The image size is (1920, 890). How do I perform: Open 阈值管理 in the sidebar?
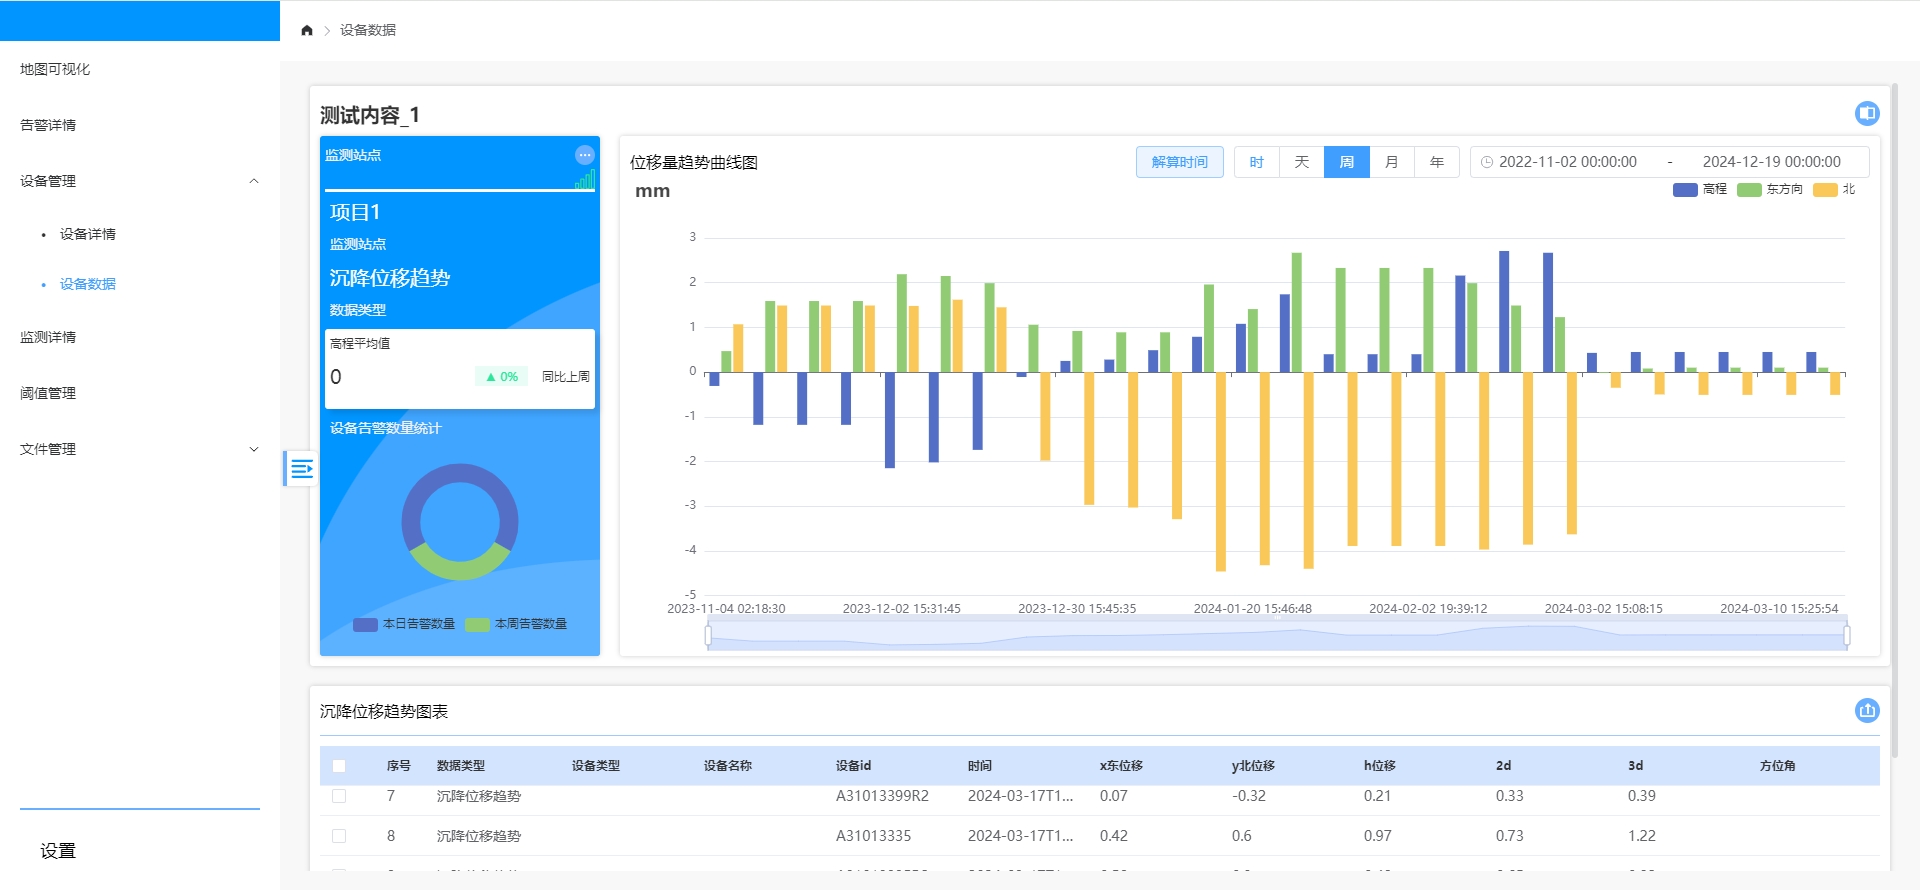tap(48, 393)
